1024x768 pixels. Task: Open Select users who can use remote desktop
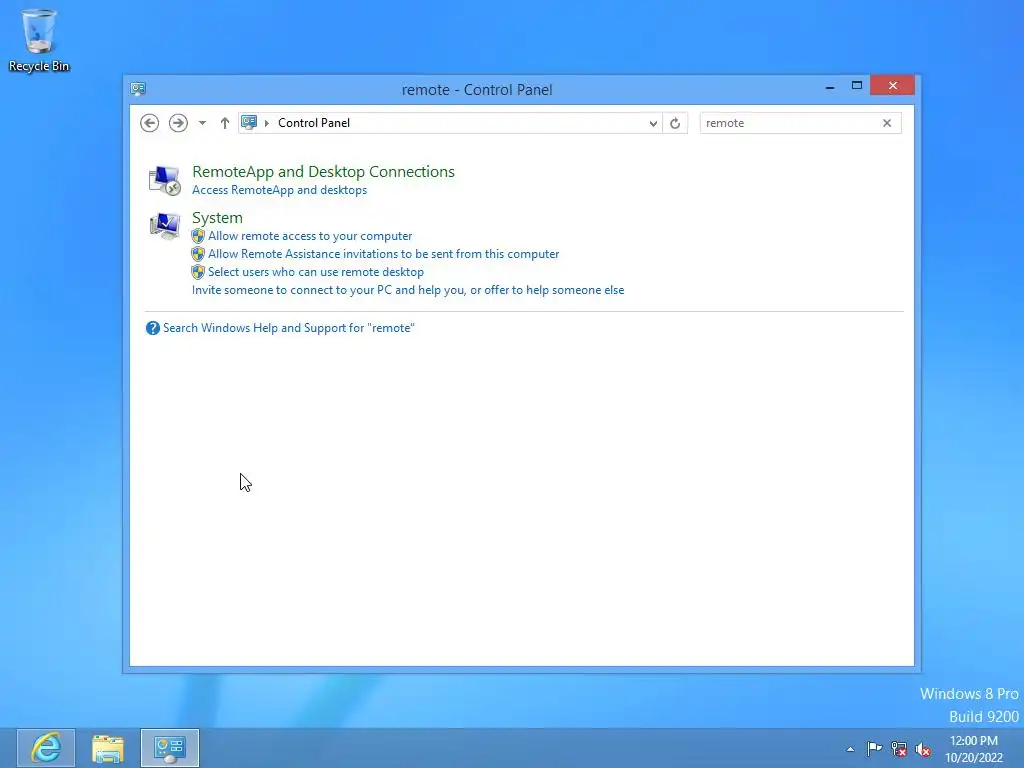pos(315,272)
